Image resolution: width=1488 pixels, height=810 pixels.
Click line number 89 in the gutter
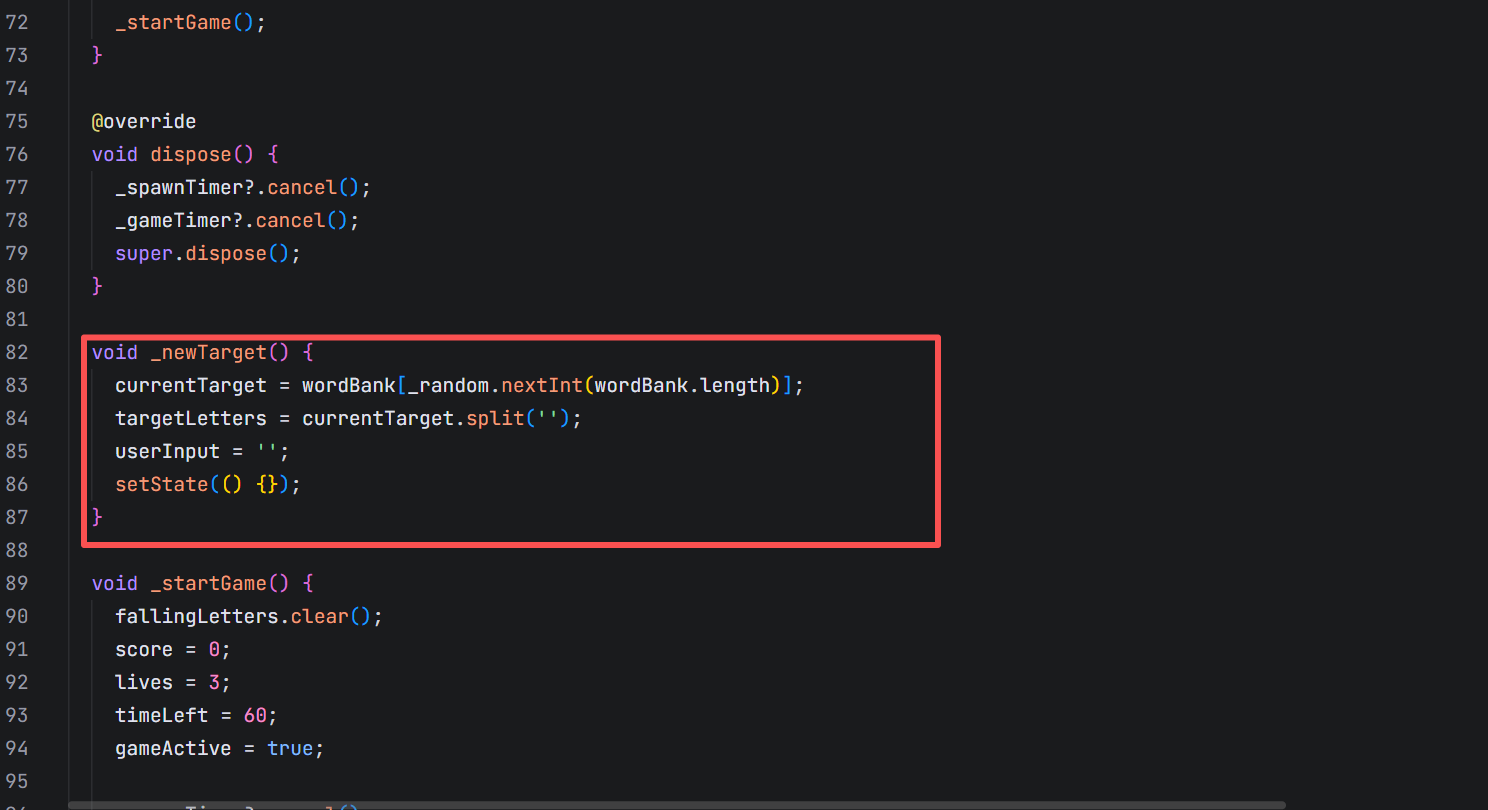coord(17,583)
